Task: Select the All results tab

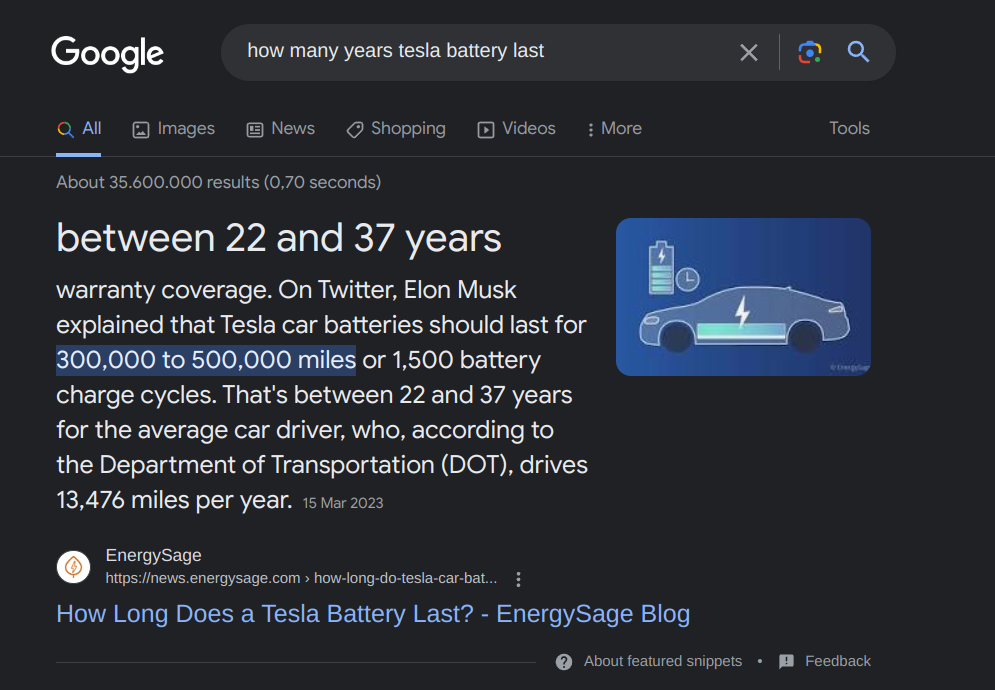Action: click(x=79, y=129)
